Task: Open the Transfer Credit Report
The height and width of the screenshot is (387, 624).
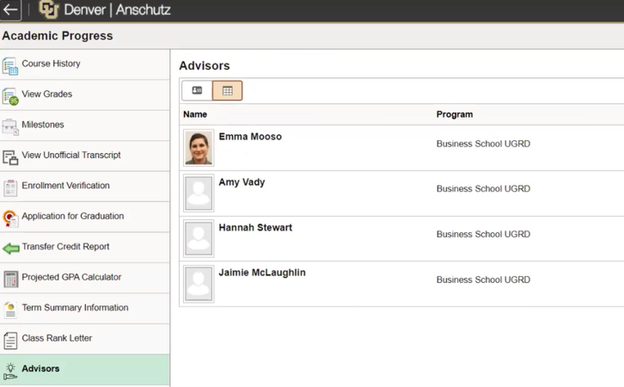Action: pyautogui.click(x=85, y=247)
